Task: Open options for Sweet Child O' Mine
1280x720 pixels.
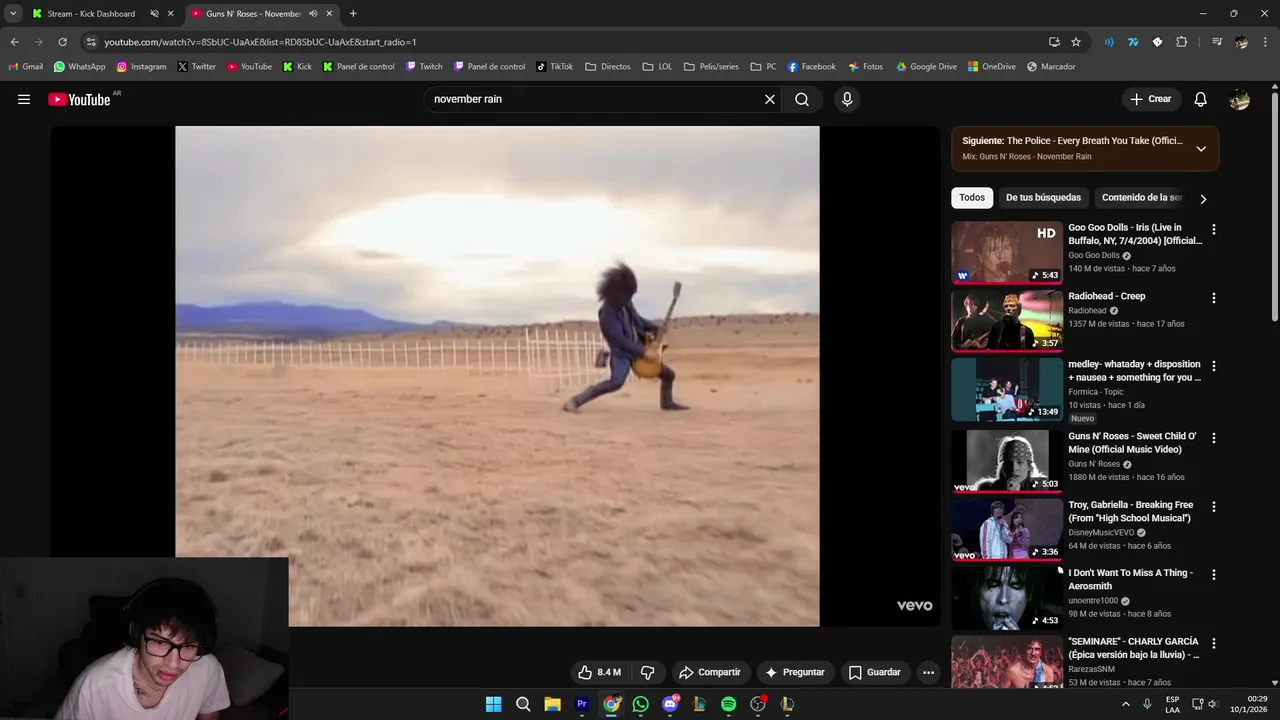Action: click(1214, 438)
